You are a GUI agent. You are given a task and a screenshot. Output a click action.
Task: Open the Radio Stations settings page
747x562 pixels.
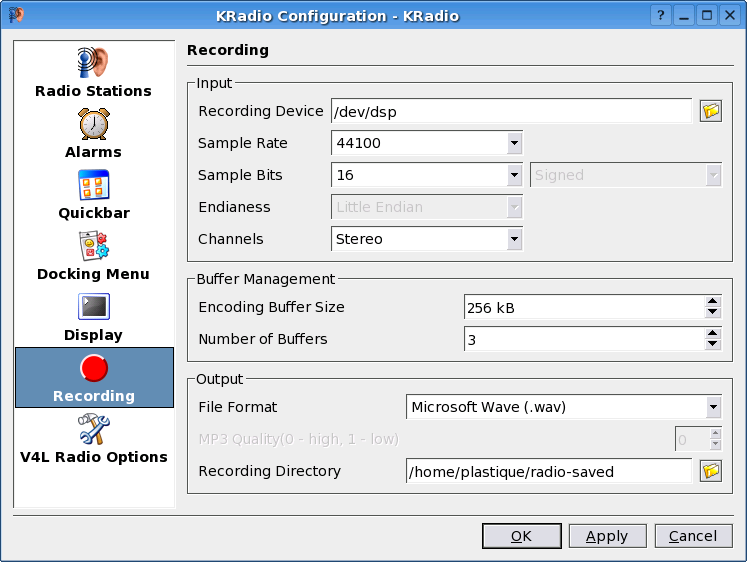coord(93,72)
